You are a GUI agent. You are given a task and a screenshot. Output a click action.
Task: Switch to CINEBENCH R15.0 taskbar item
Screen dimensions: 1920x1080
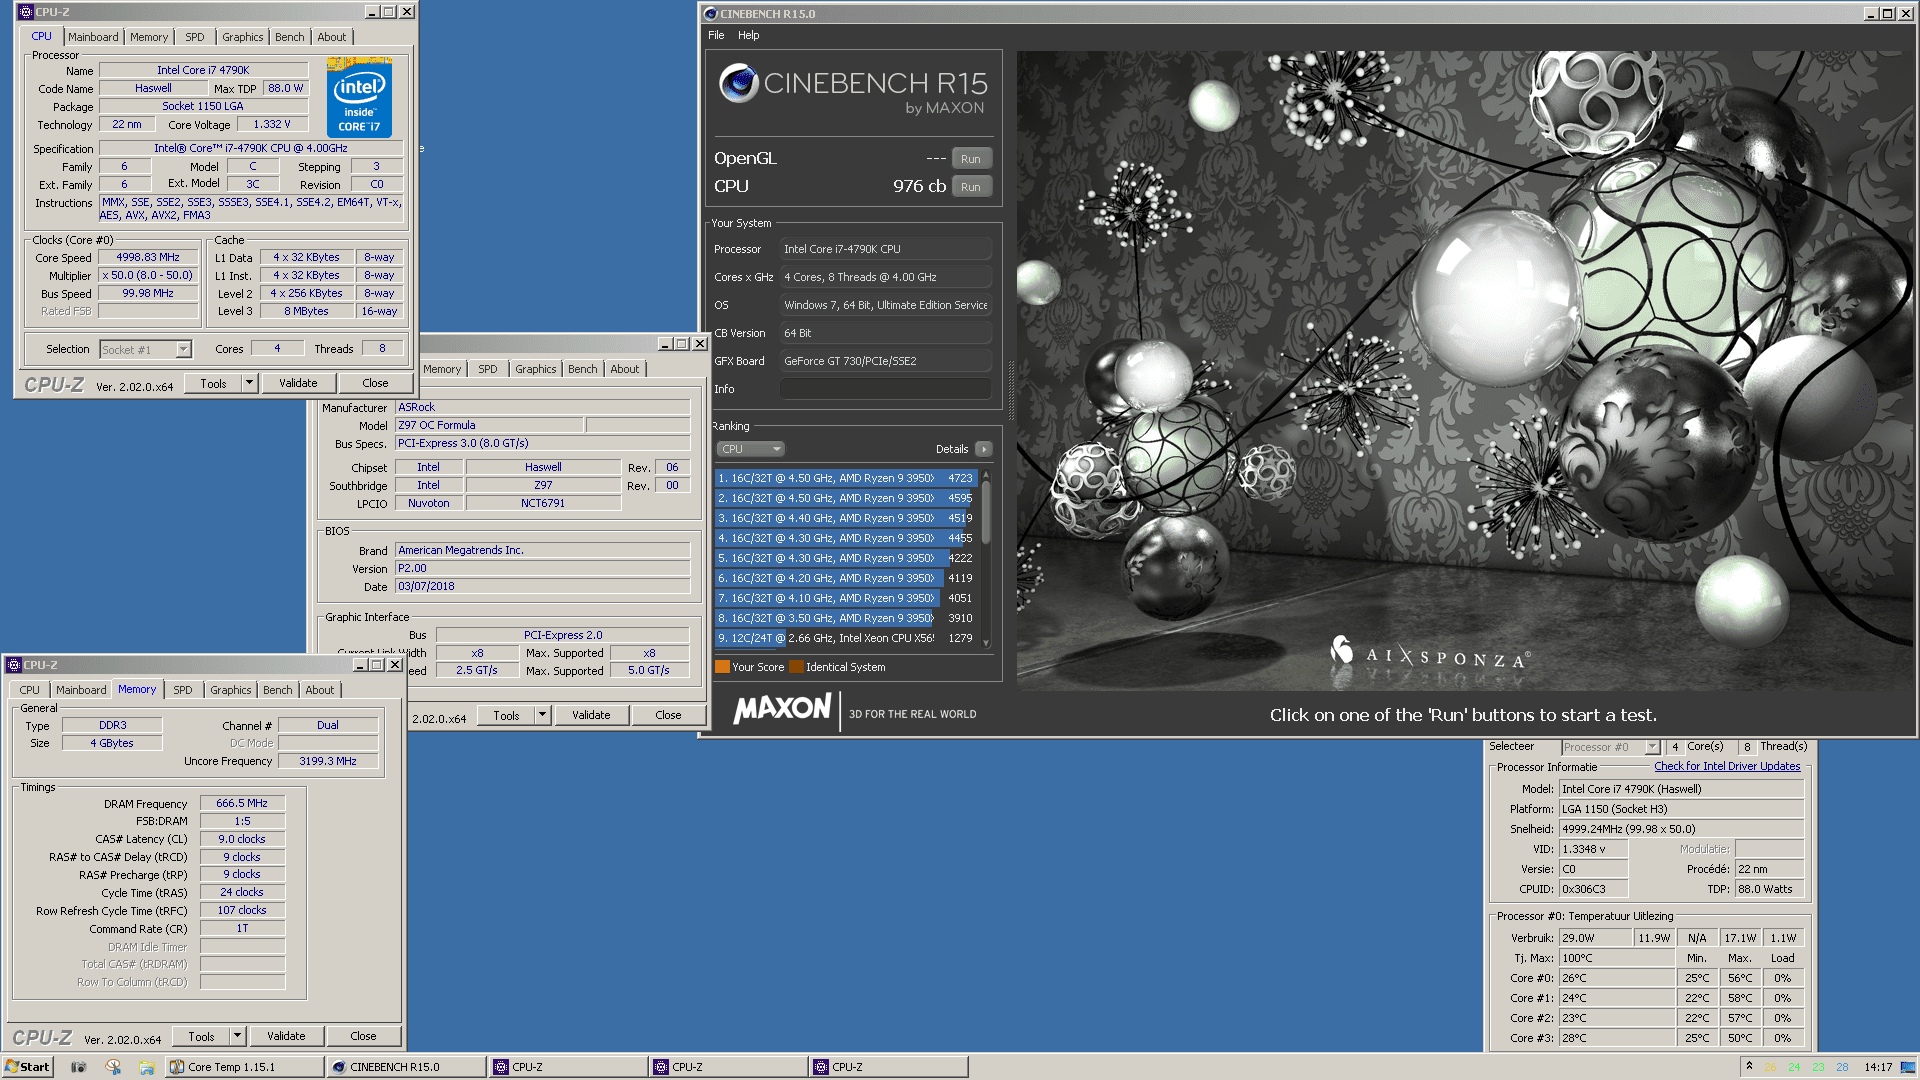point(406,1067)
